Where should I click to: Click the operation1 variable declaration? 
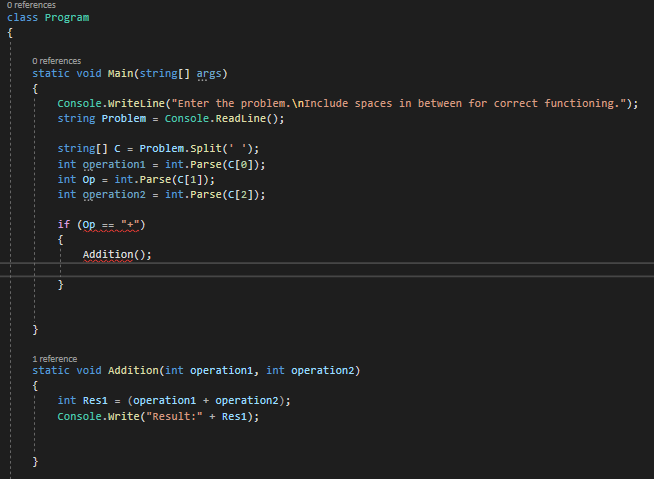[114, 165]
